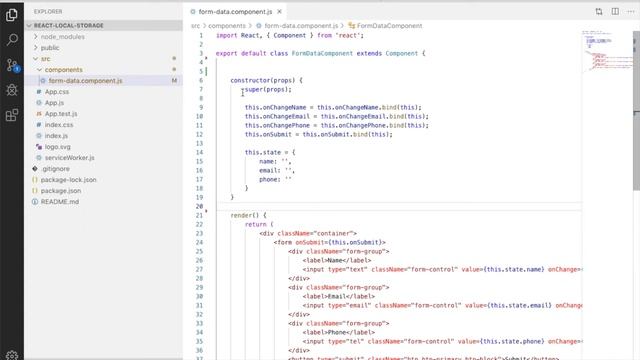The image size is (640, 360).
Task: Open the Run and Debug view
Action: 12,90
